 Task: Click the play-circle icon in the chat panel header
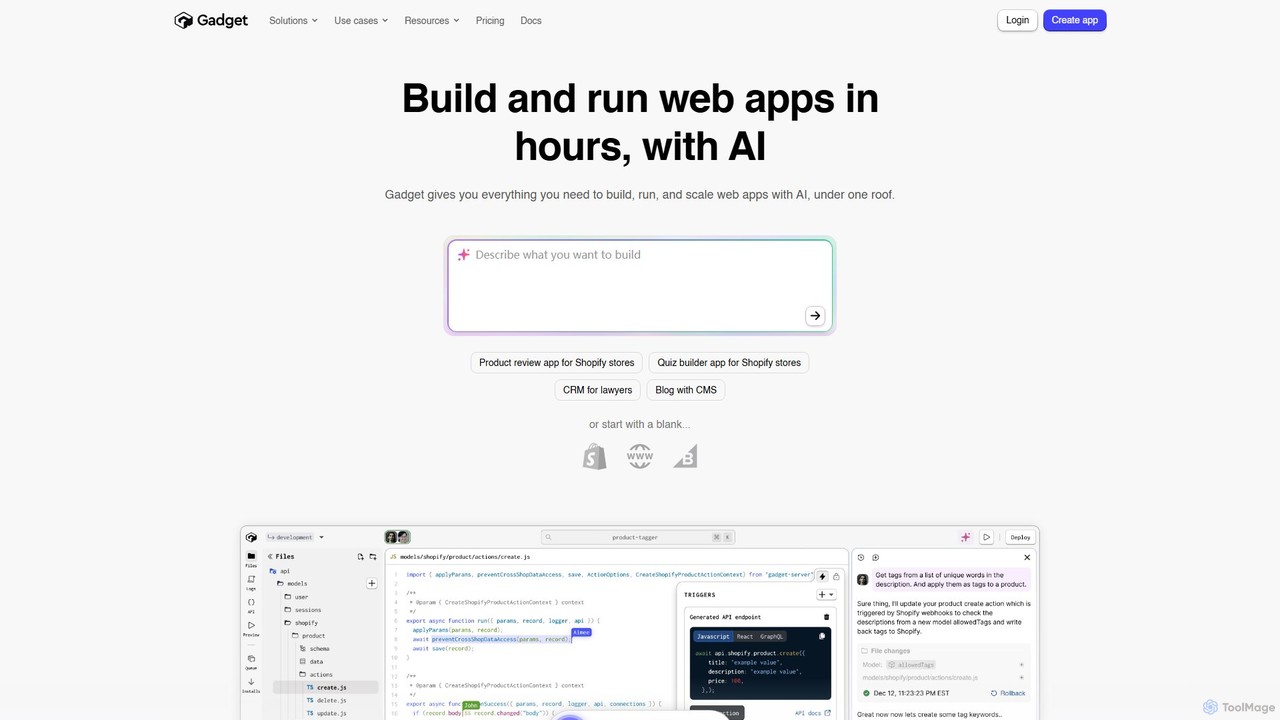pos(875,557)
